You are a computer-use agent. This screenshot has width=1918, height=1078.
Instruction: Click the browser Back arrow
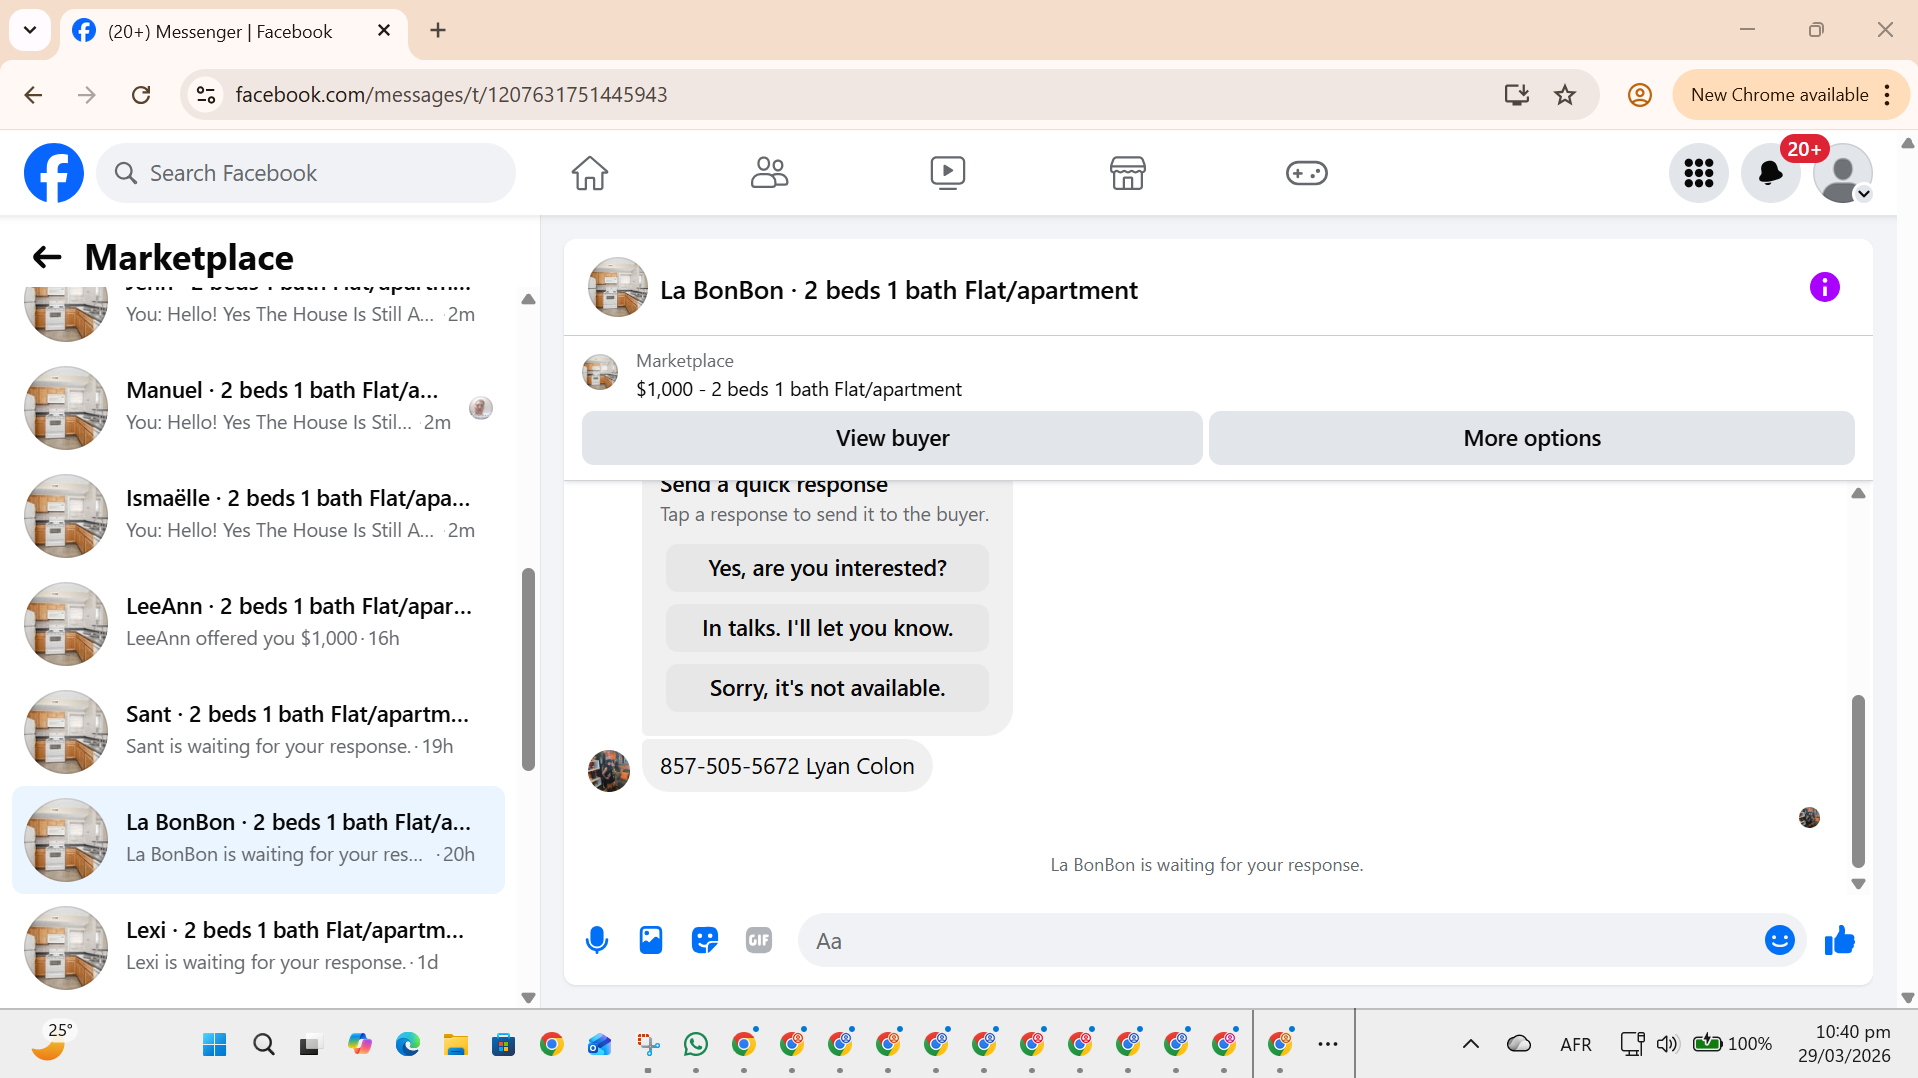point(33,95)
